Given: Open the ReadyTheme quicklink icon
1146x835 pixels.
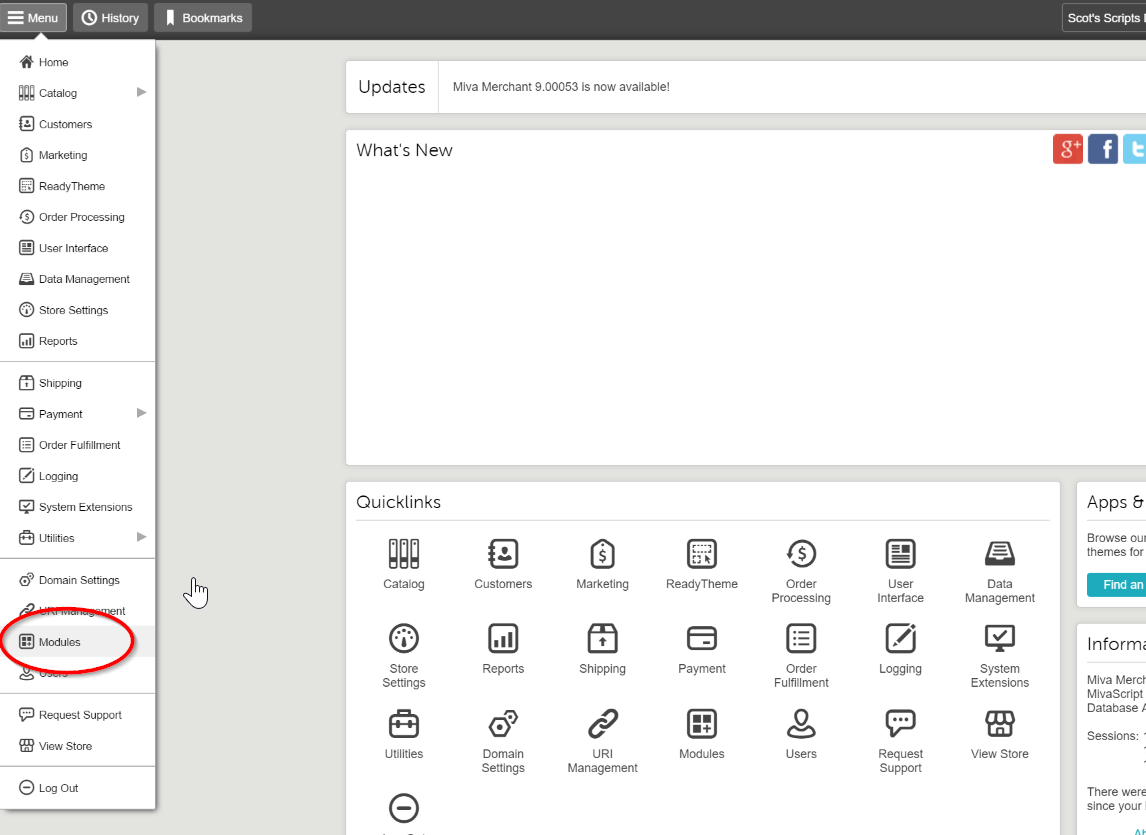Looking at the screenshot, I should (x=702, y=553).
